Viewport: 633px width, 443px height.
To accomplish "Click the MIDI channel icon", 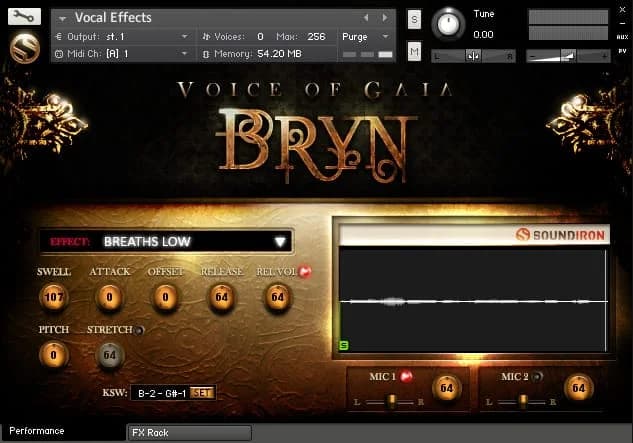I will pyautogui.click(x=59, y=54).
